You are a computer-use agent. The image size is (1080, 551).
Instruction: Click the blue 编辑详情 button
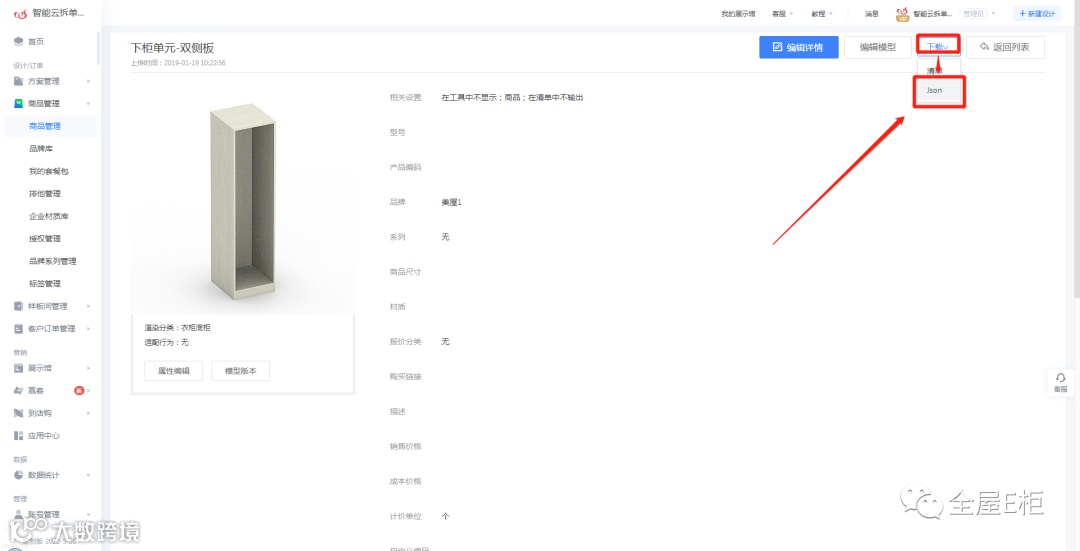point(799,48)
